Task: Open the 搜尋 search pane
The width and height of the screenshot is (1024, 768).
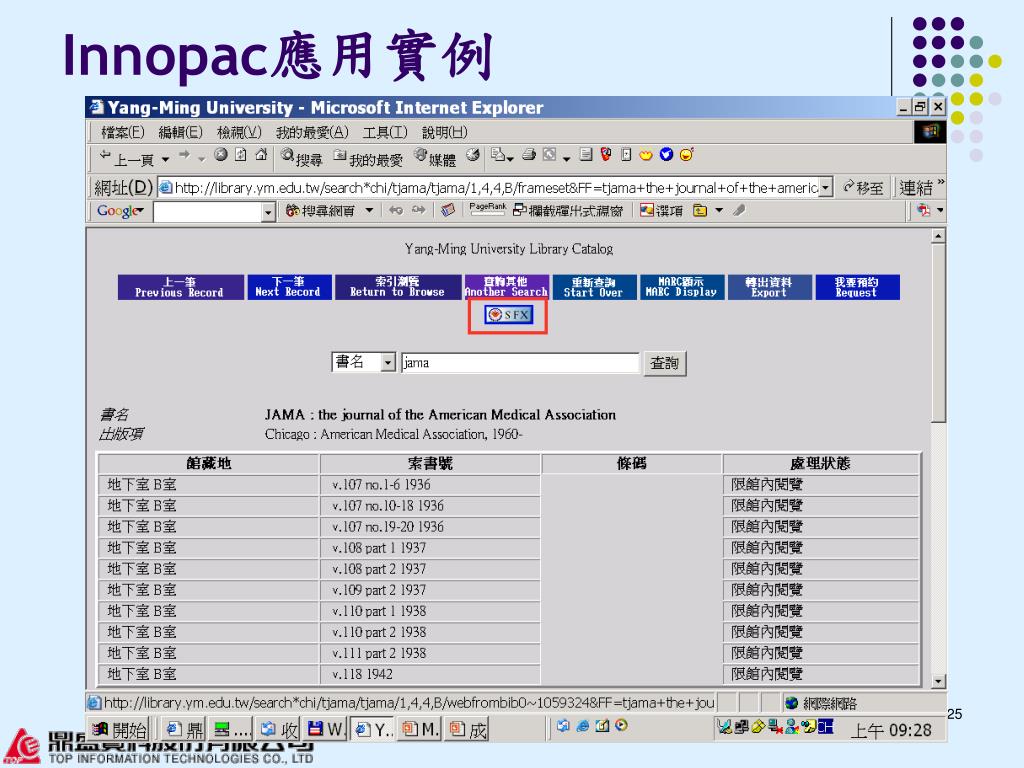Action: pos(301,157)
